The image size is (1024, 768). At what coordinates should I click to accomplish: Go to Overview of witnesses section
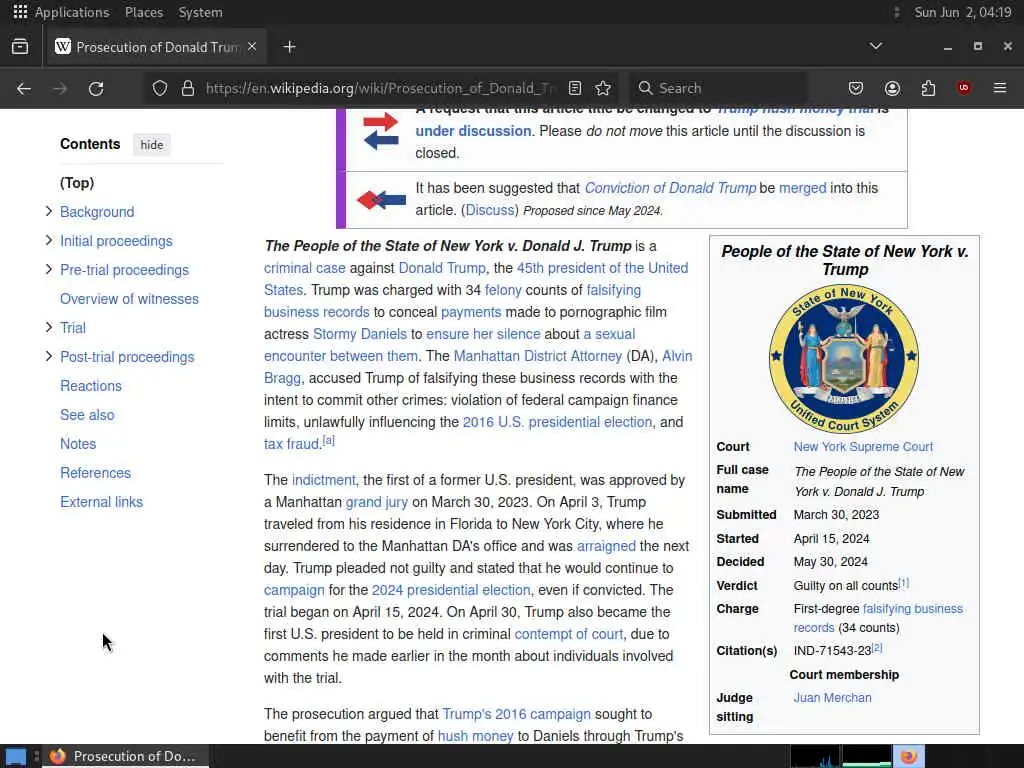click(x=129, y=298)
